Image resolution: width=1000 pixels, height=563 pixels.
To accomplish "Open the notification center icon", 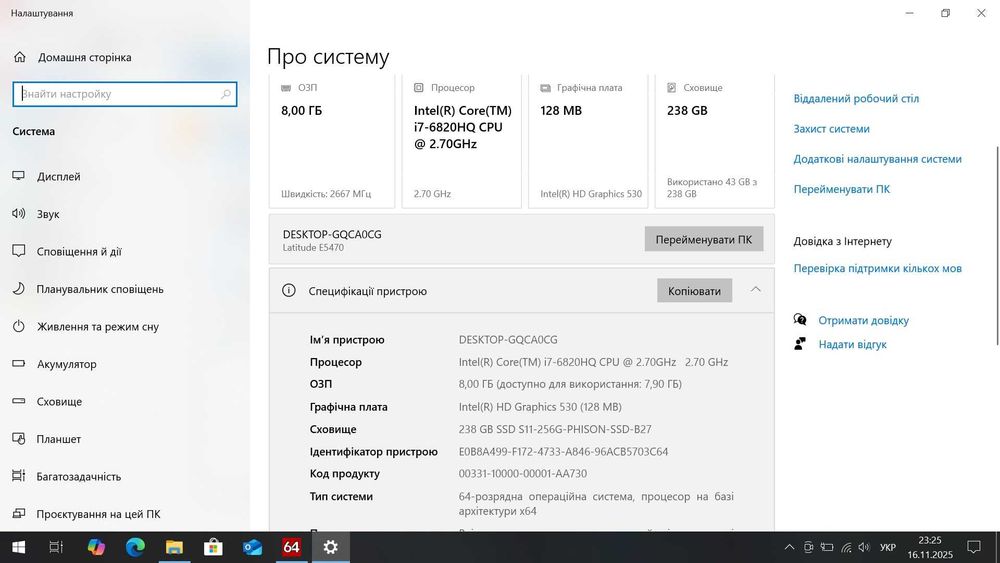I will pyautogui.click(x=974, y=547).
